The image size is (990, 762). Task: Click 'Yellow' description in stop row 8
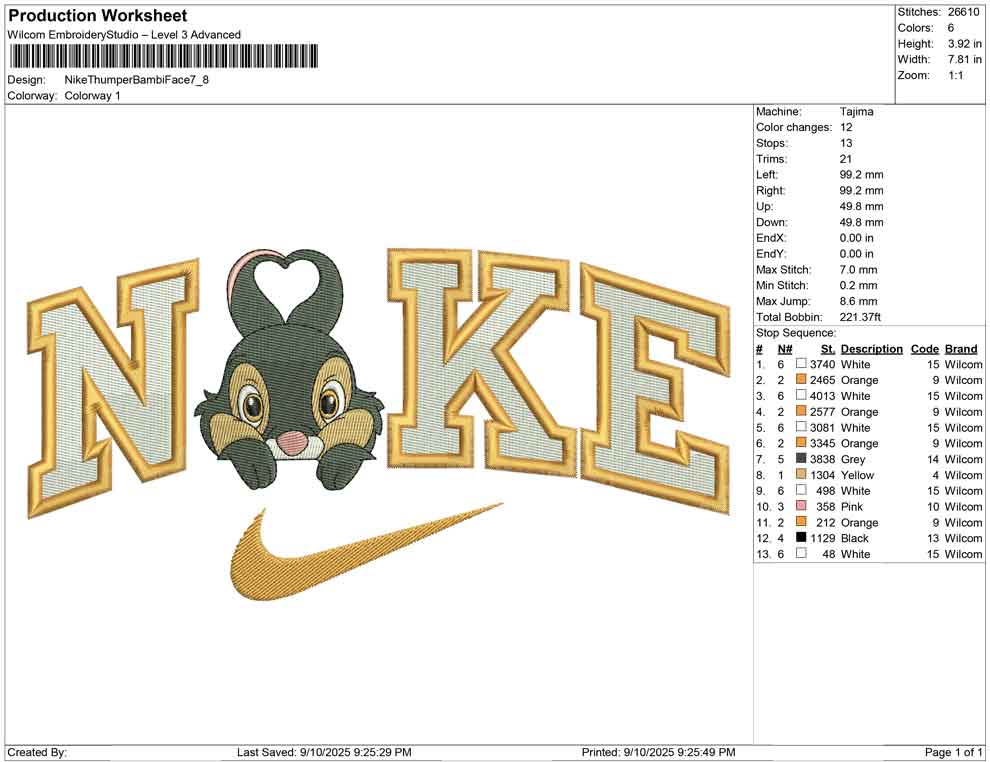point(857,475)
